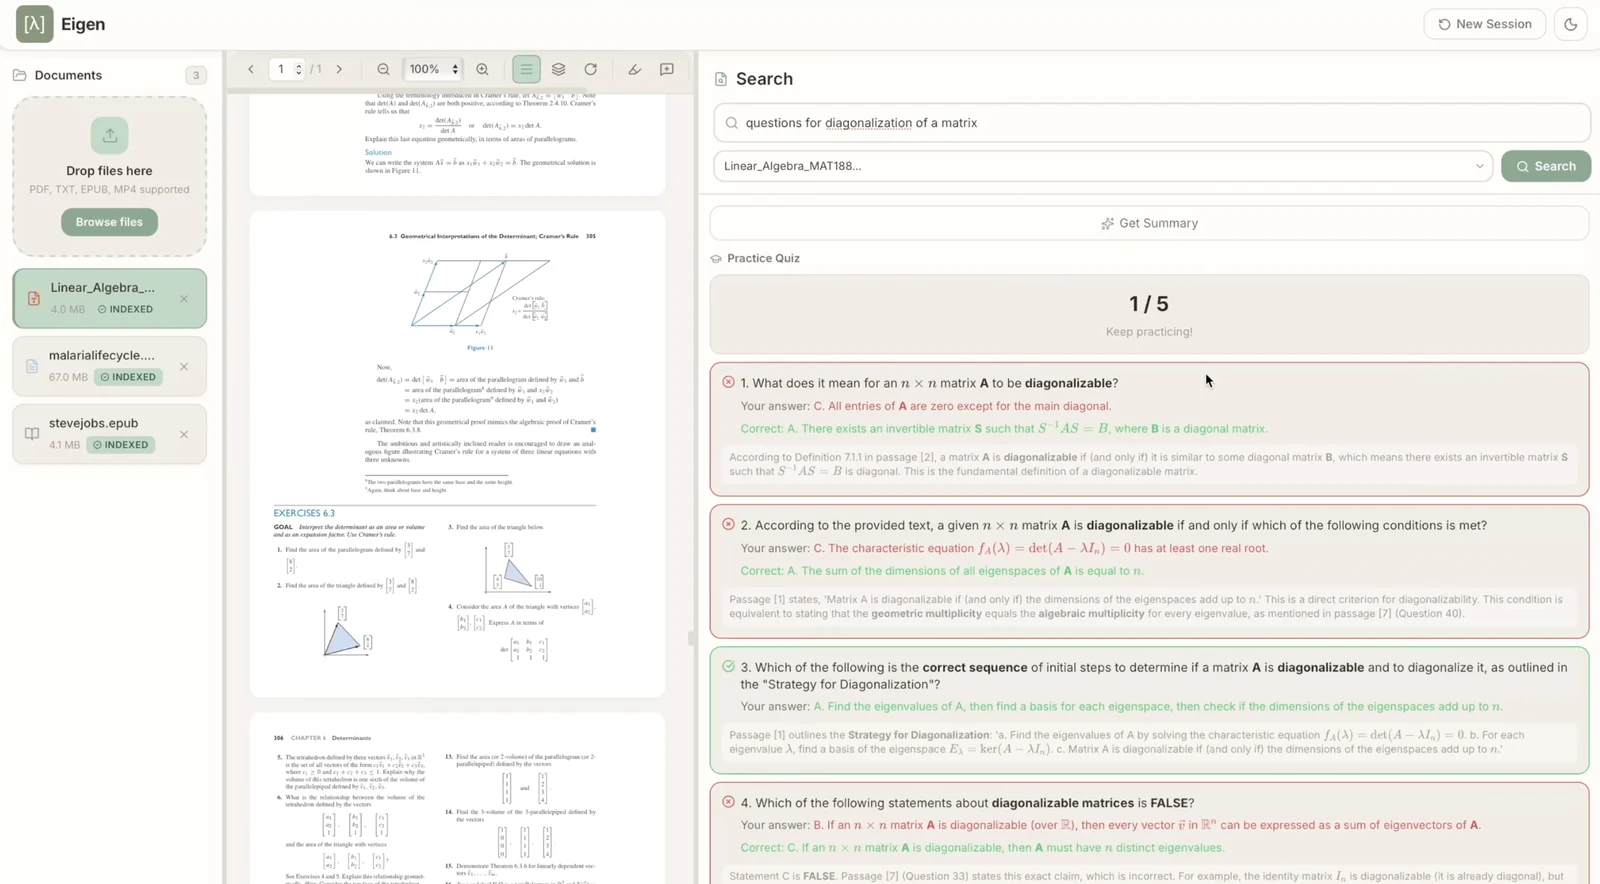Rotate the document view

tap(590, 69)
